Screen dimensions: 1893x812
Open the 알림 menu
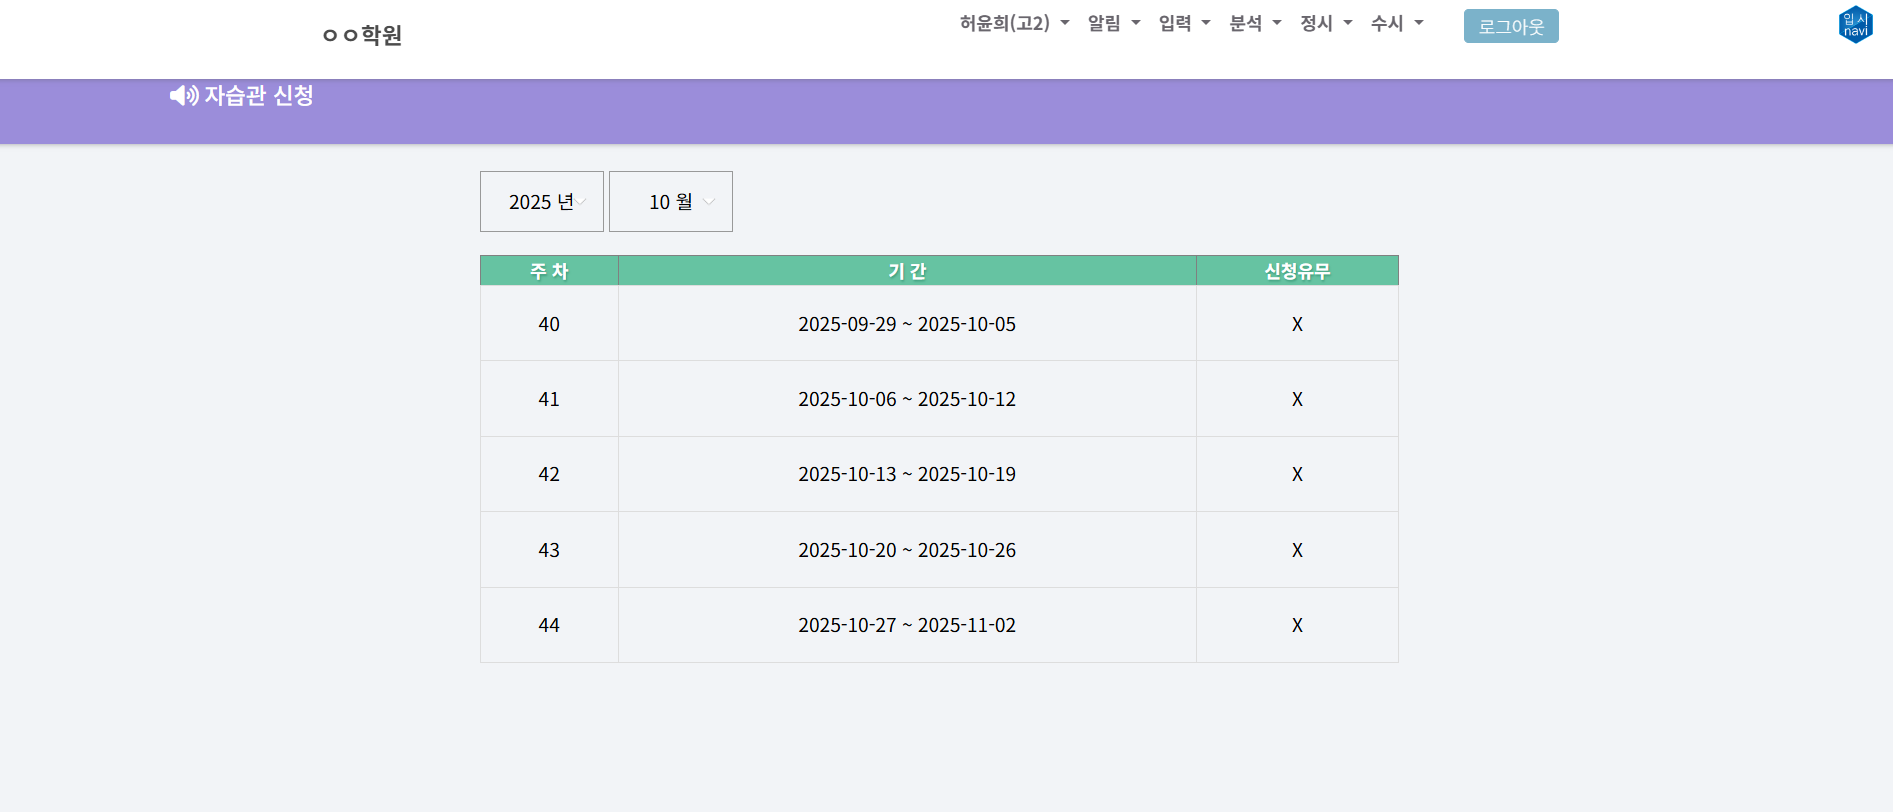click(x=1113, y=23)
